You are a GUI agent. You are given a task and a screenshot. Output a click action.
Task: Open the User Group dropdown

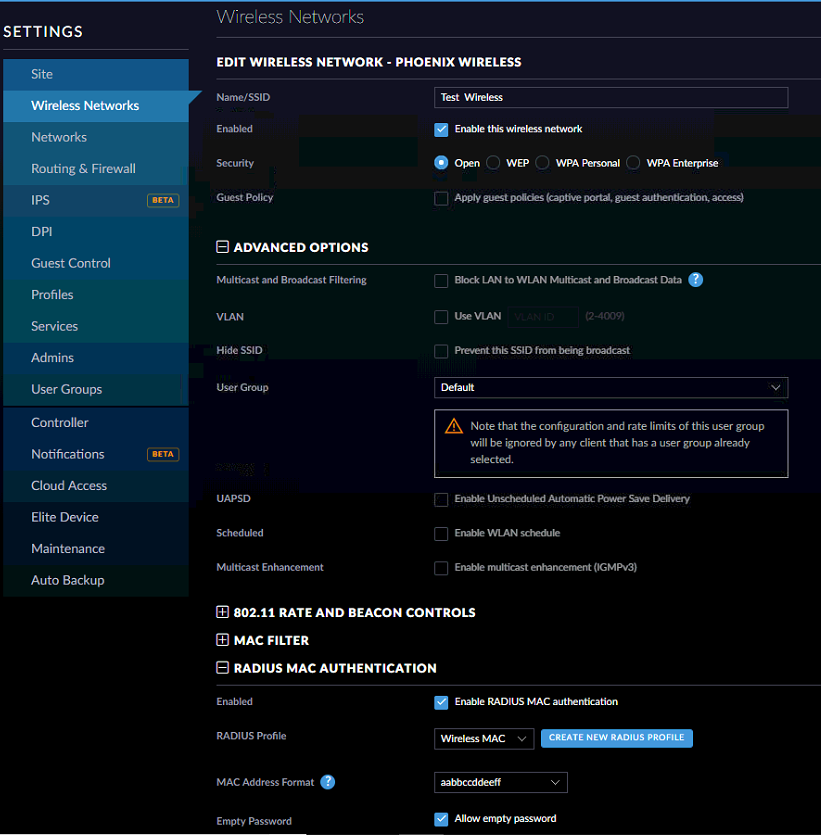(611, 387)
